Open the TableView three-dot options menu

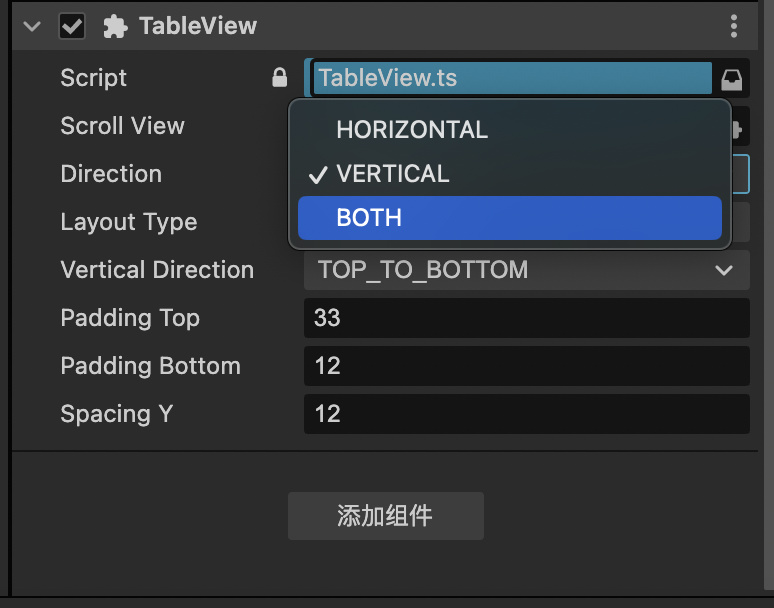coord(734,27)
